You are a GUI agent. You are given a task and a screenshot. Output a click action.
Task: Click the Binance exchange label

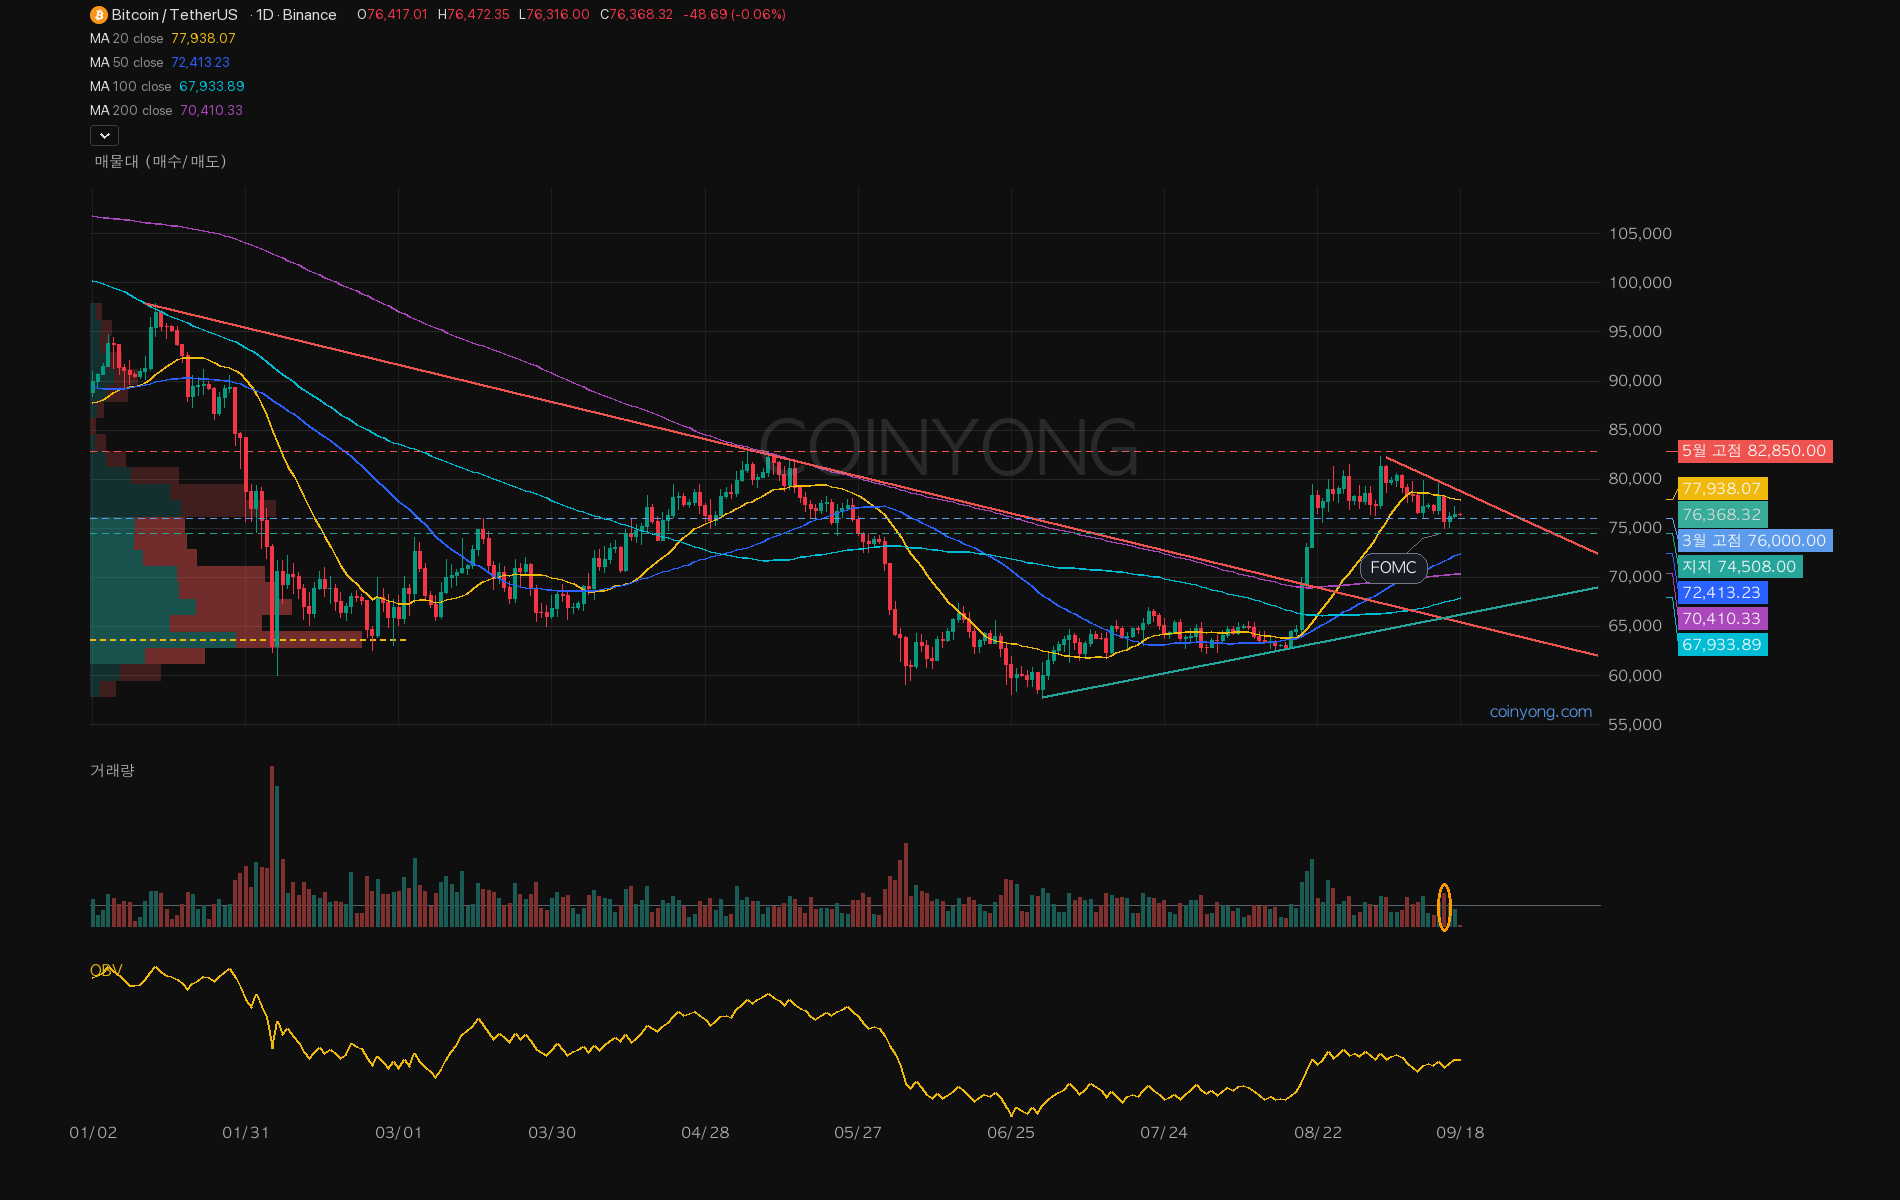[x=309, y=15]
